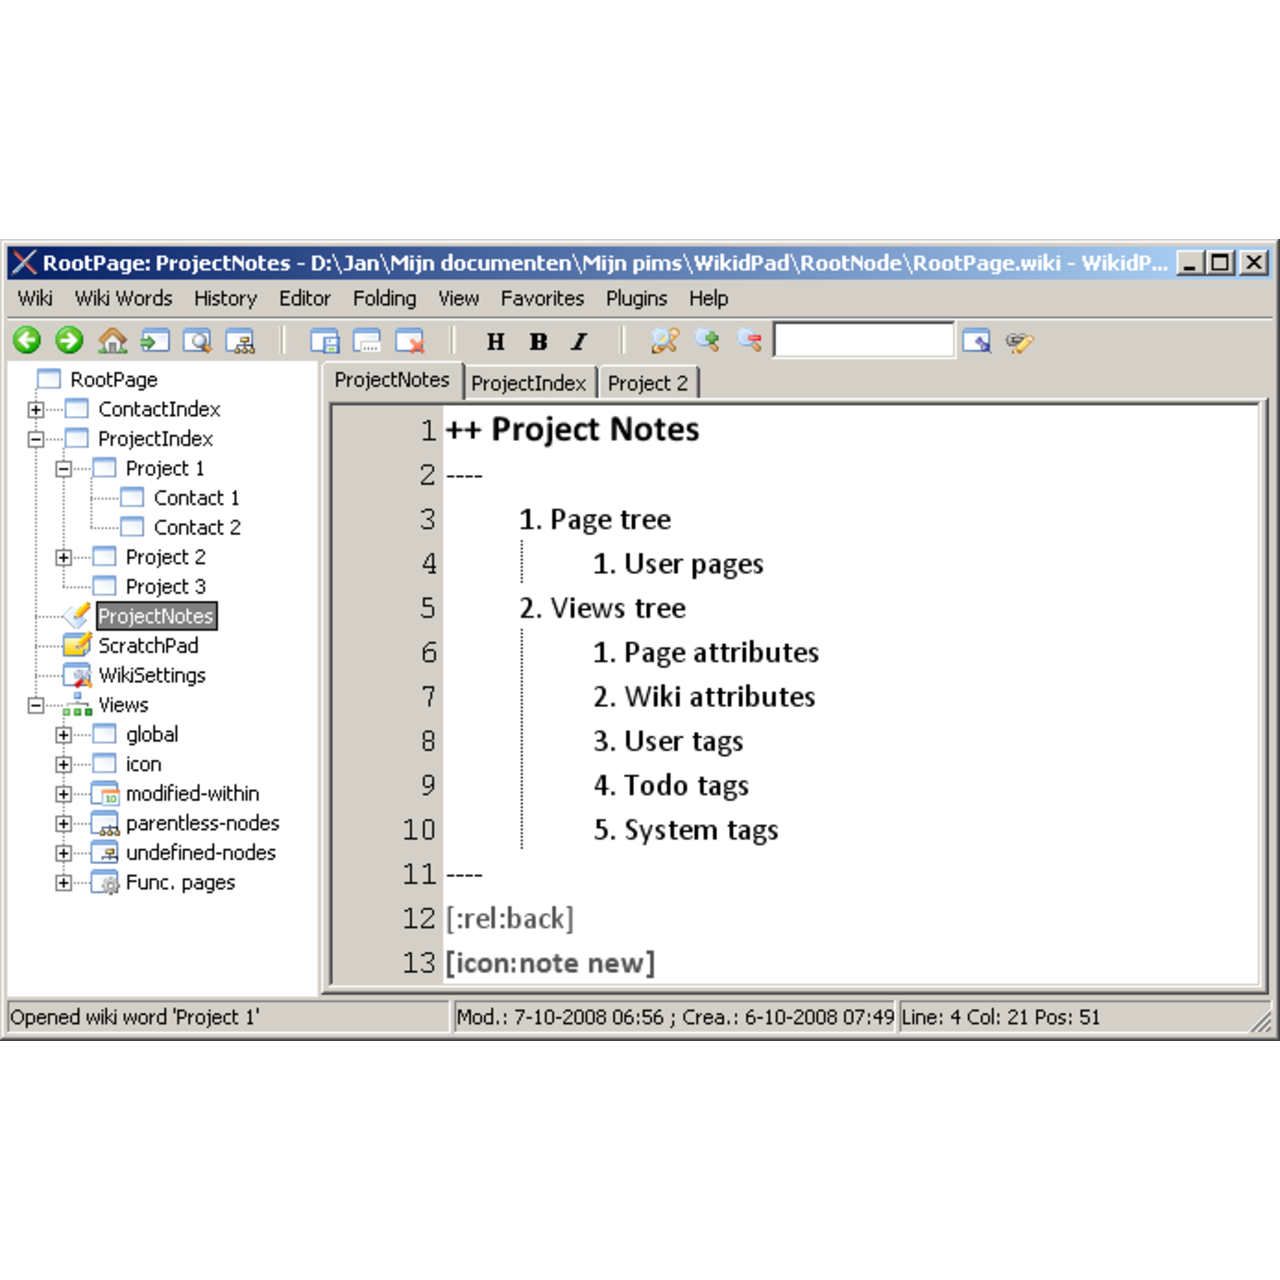Expand the Func. pages node
1280x1280 pixels.
pyautogui.click(x=62, y=882)
